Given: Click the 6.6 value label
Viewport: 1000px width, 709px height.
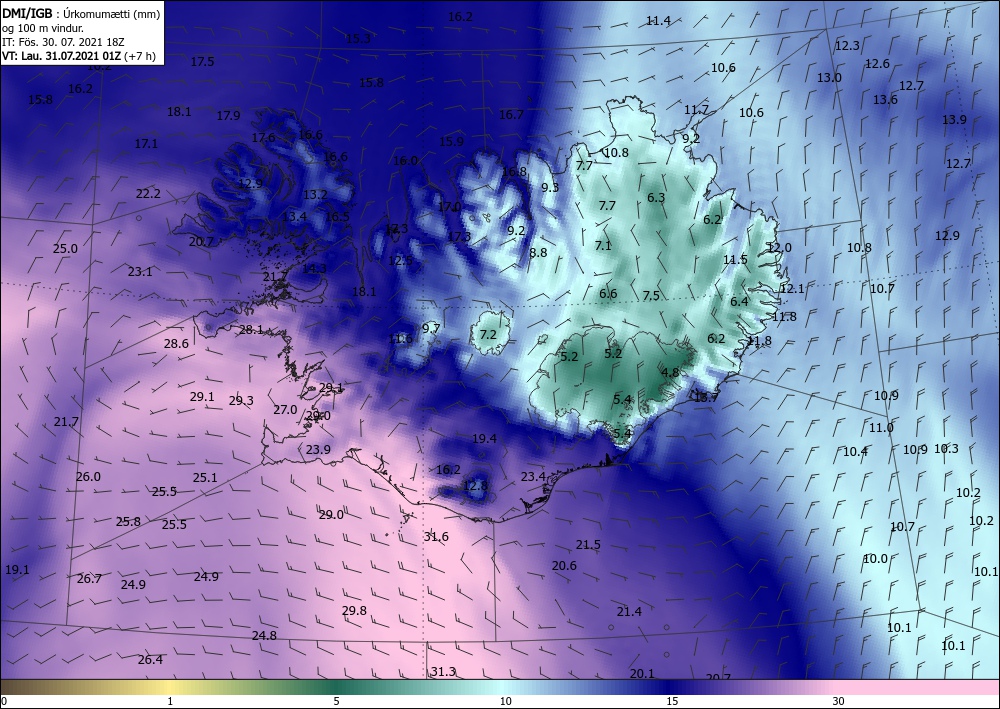Looking at the screenshot, I should coord(608,294).
